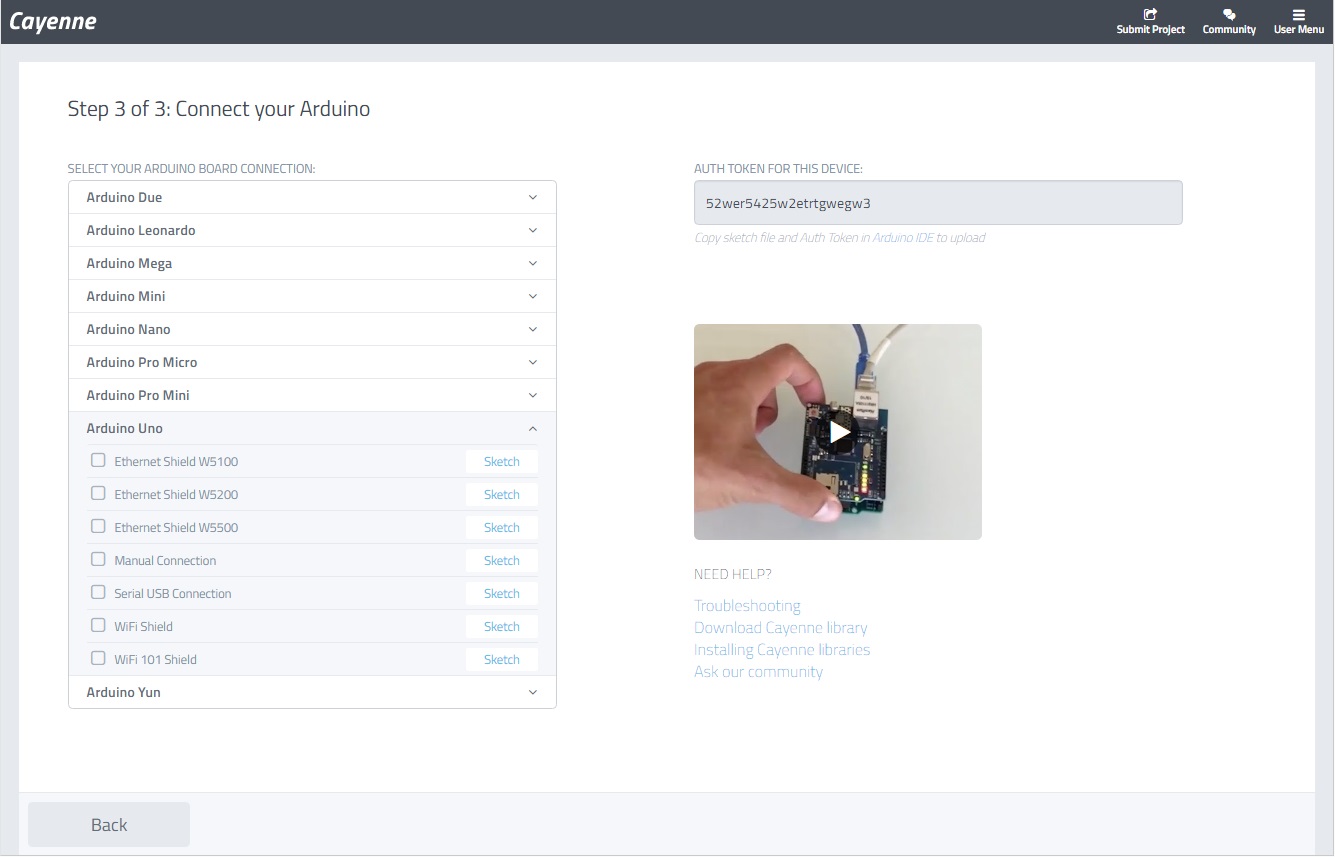Click the Arduino Uno row label

click(x=124, y=428)
